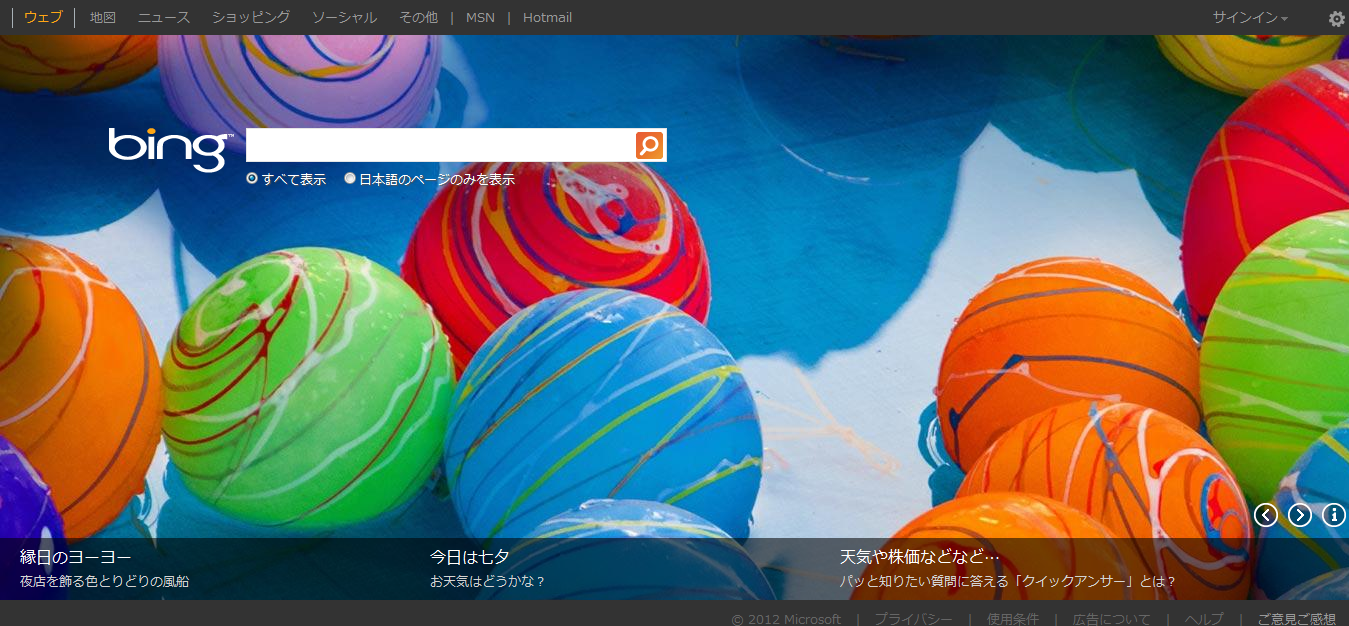Image resolution: width=1349 pixels, height=626 pixels.
Task: Click the プライバシー footer link
Action: [913, 619]
